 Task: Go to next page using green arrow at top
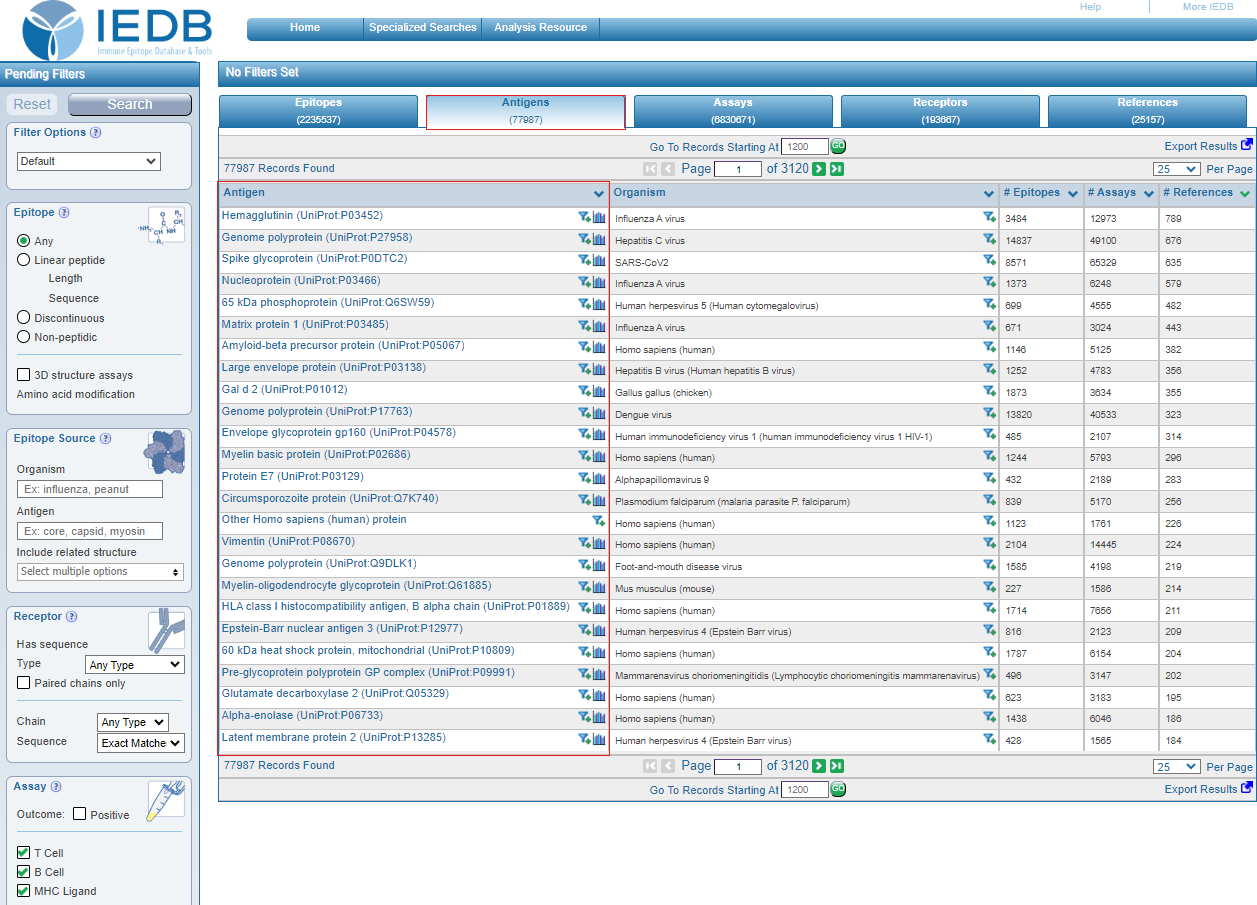pos(819,169)
